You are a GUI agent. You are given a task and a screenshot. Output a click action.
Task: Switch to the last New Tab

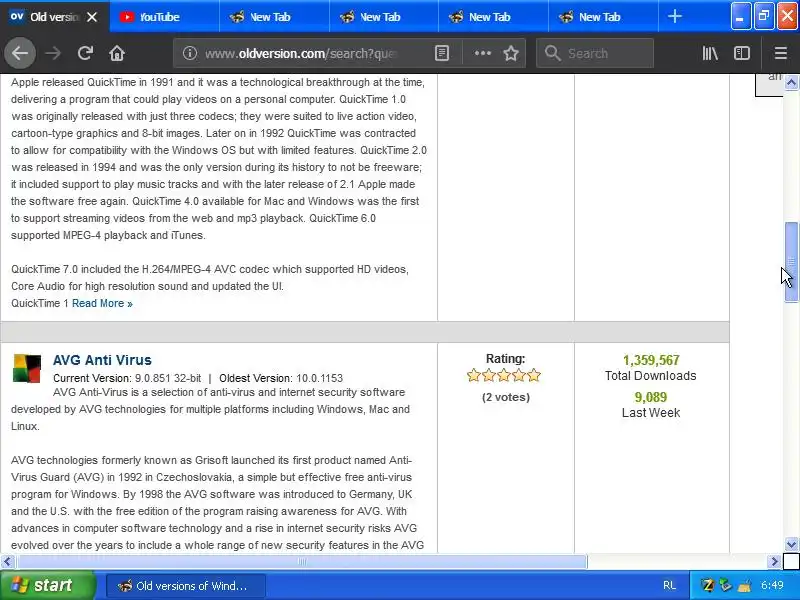click(603, 17)
